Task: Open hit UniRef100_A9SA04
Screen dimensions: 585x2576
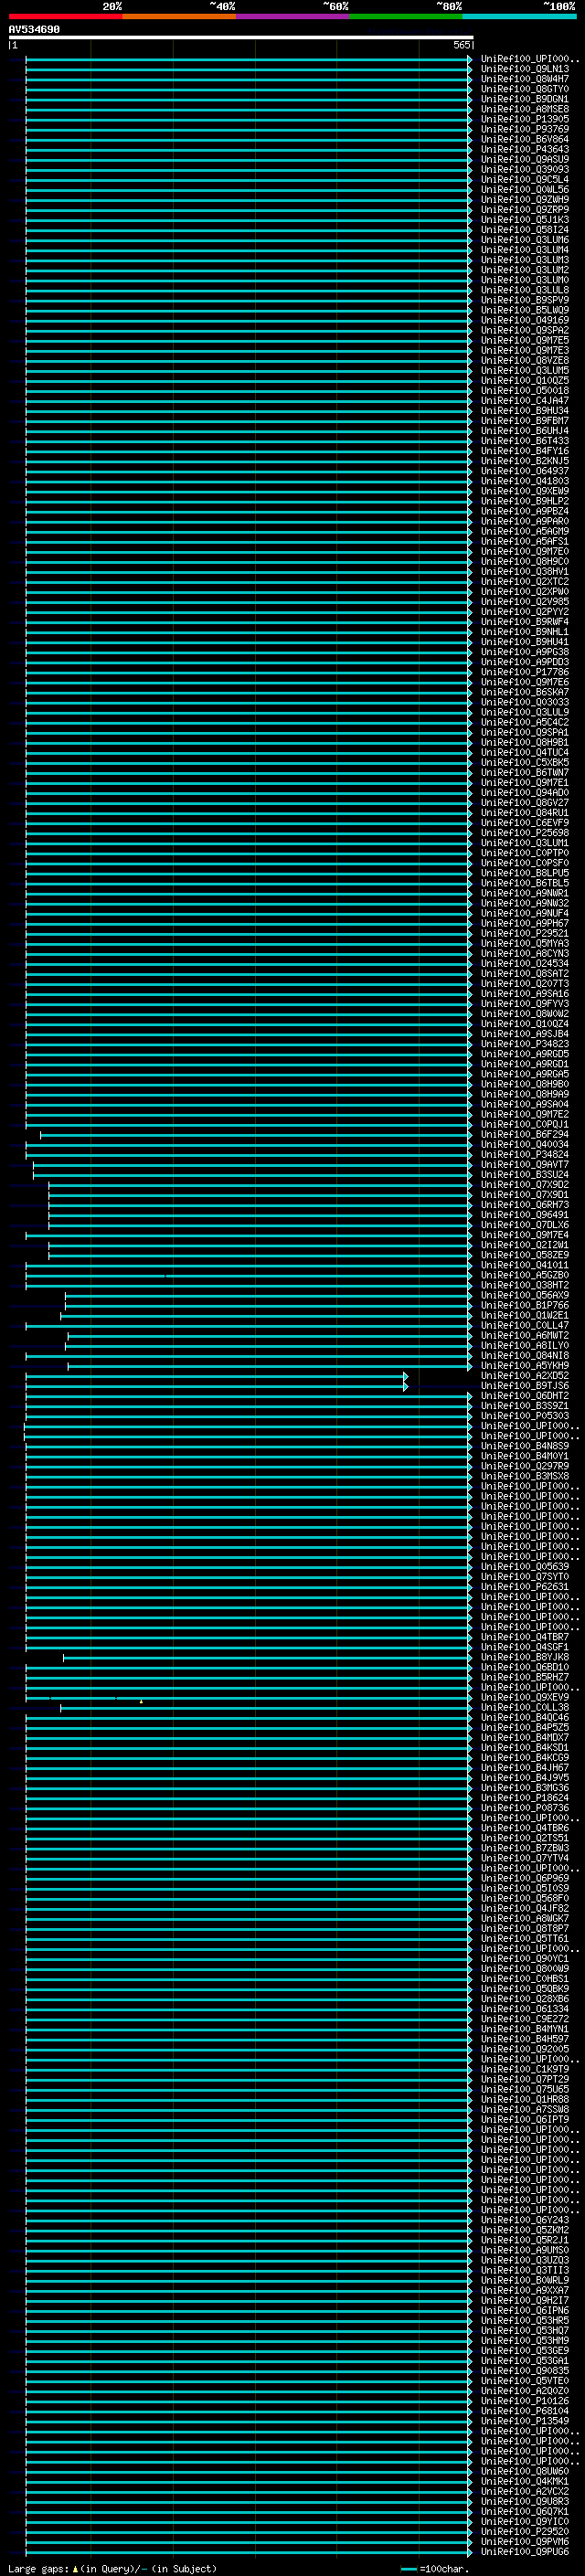Action: (x=525, y=1104)
